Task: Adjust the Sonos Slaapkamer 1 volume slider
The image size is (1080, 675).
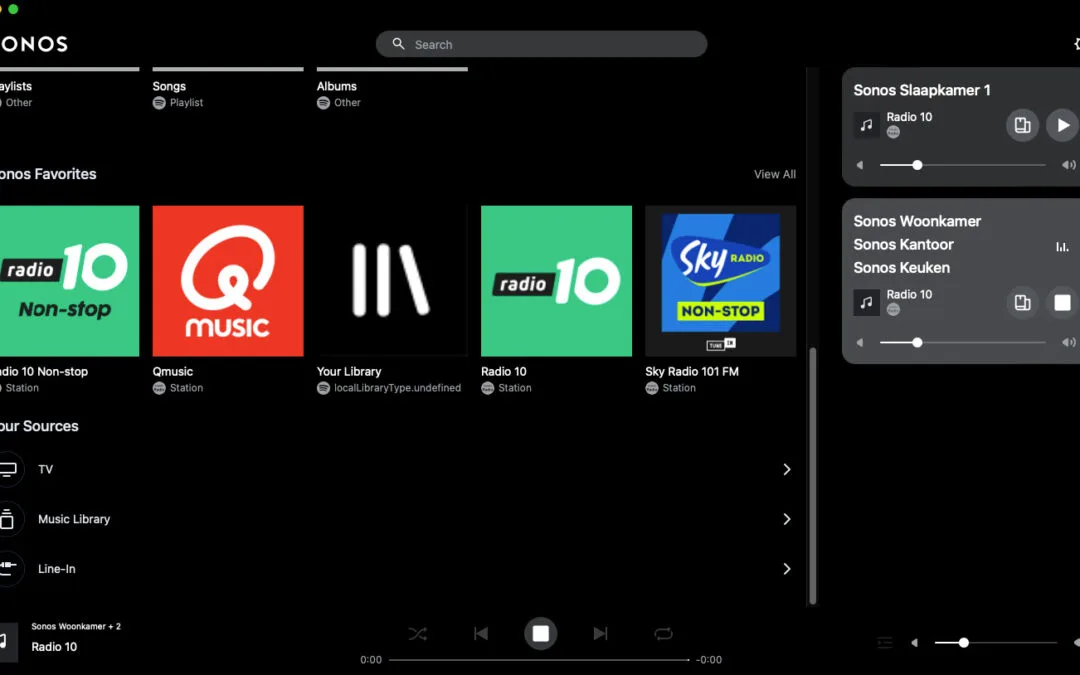Action: pos(962,165)
